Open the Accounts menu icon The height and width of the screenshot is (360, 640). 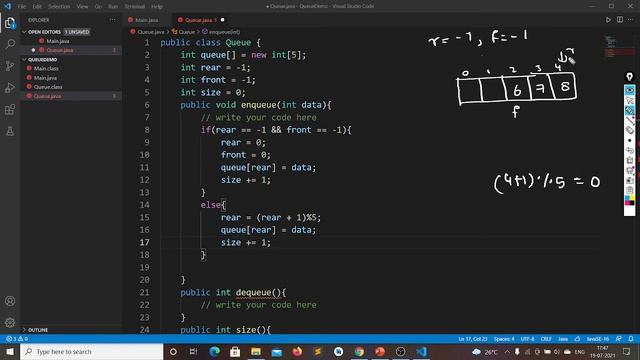[x=10, y=301]
